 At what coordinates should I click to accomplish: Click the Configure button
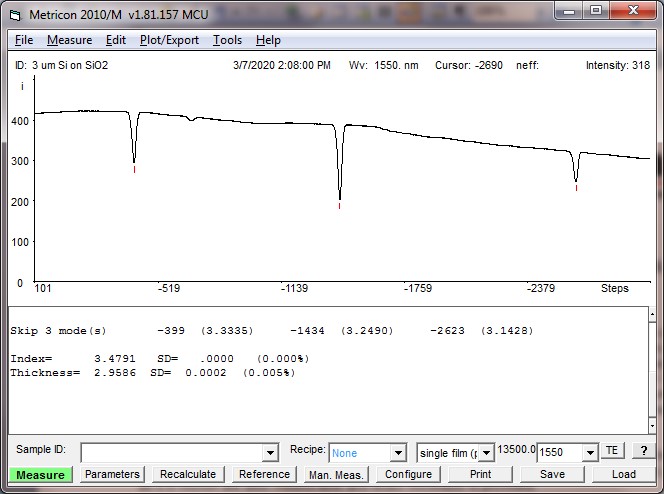408,474
